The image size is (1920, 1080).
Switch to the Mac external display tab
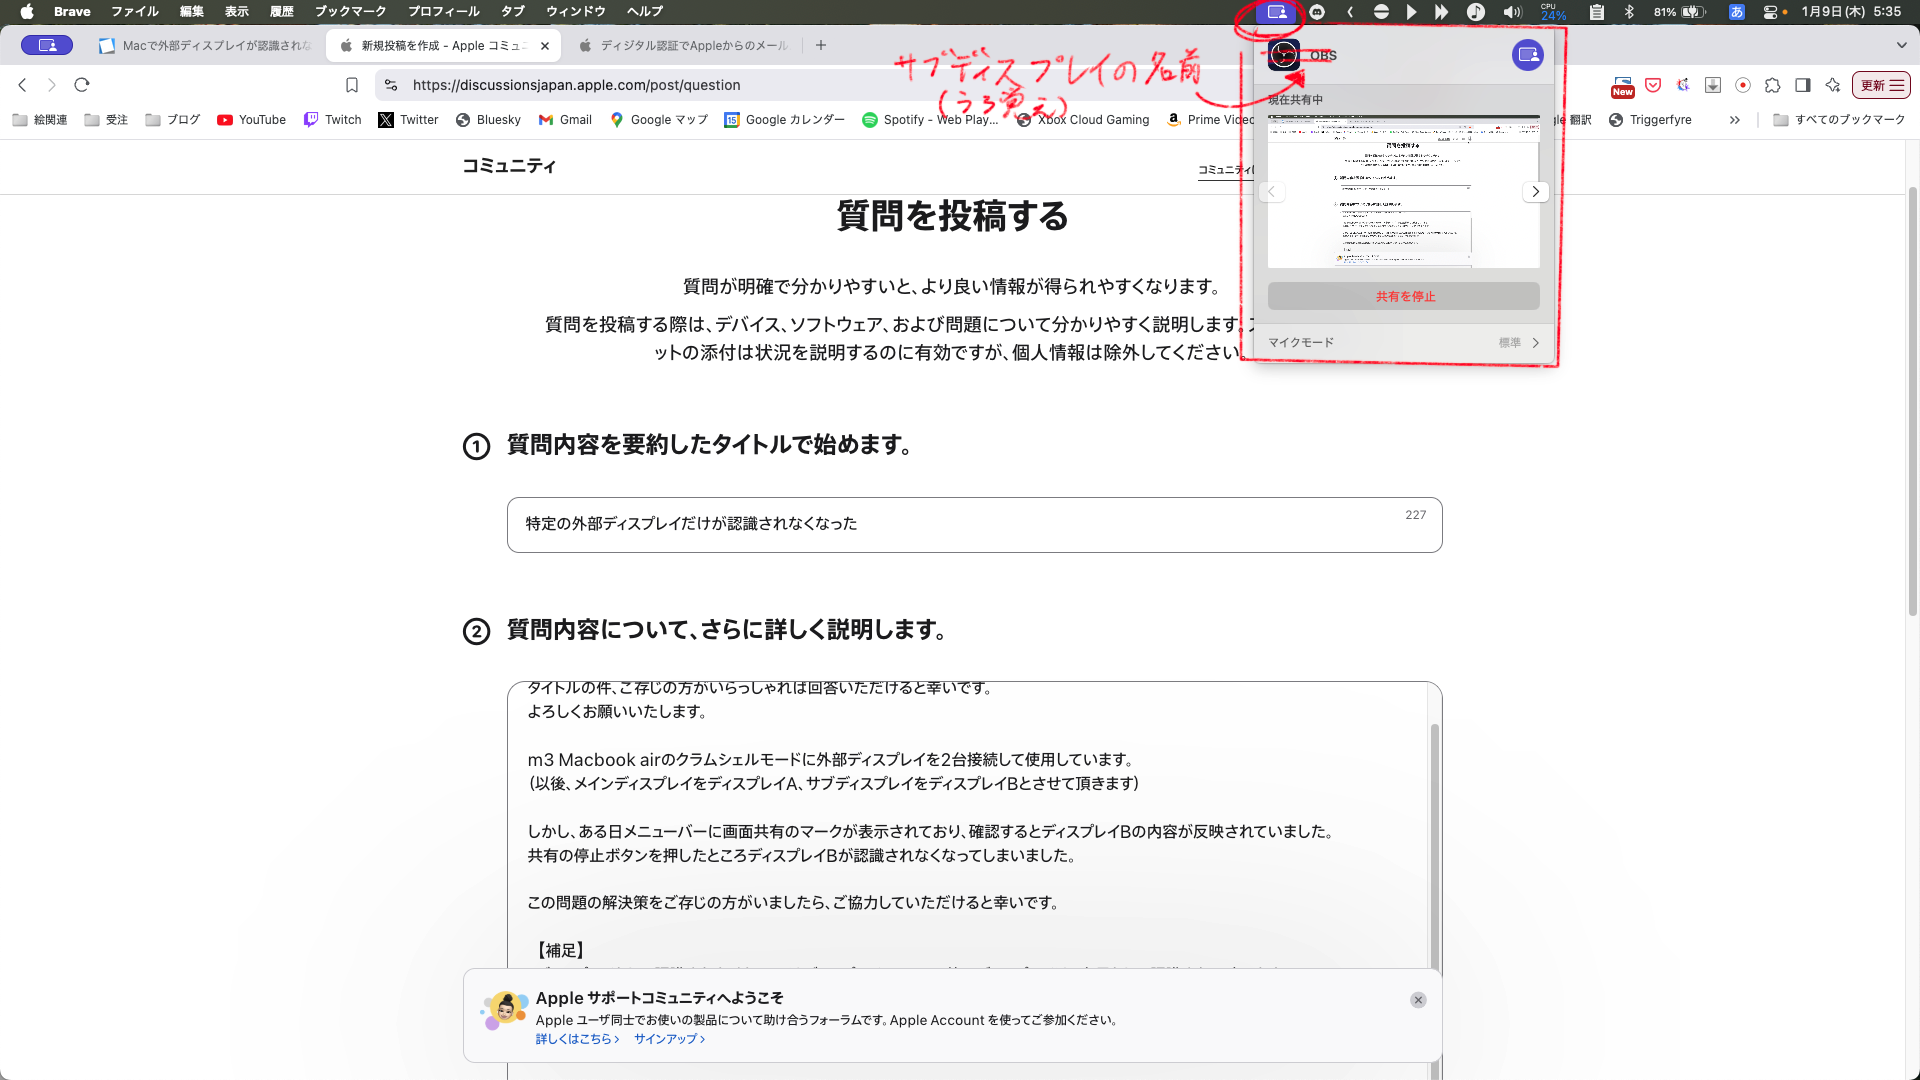(x=207, y=45)
